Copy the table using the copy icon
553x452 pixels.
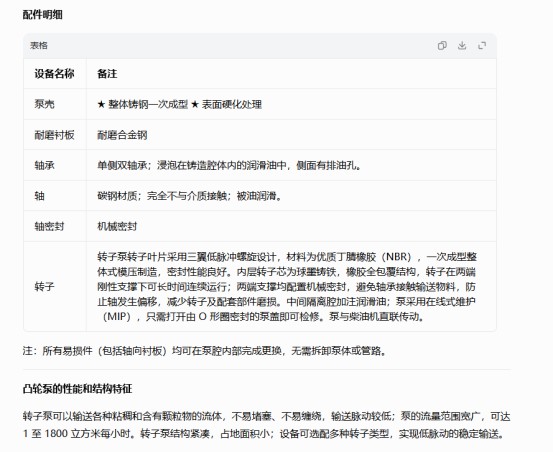[x=442, y=45]
